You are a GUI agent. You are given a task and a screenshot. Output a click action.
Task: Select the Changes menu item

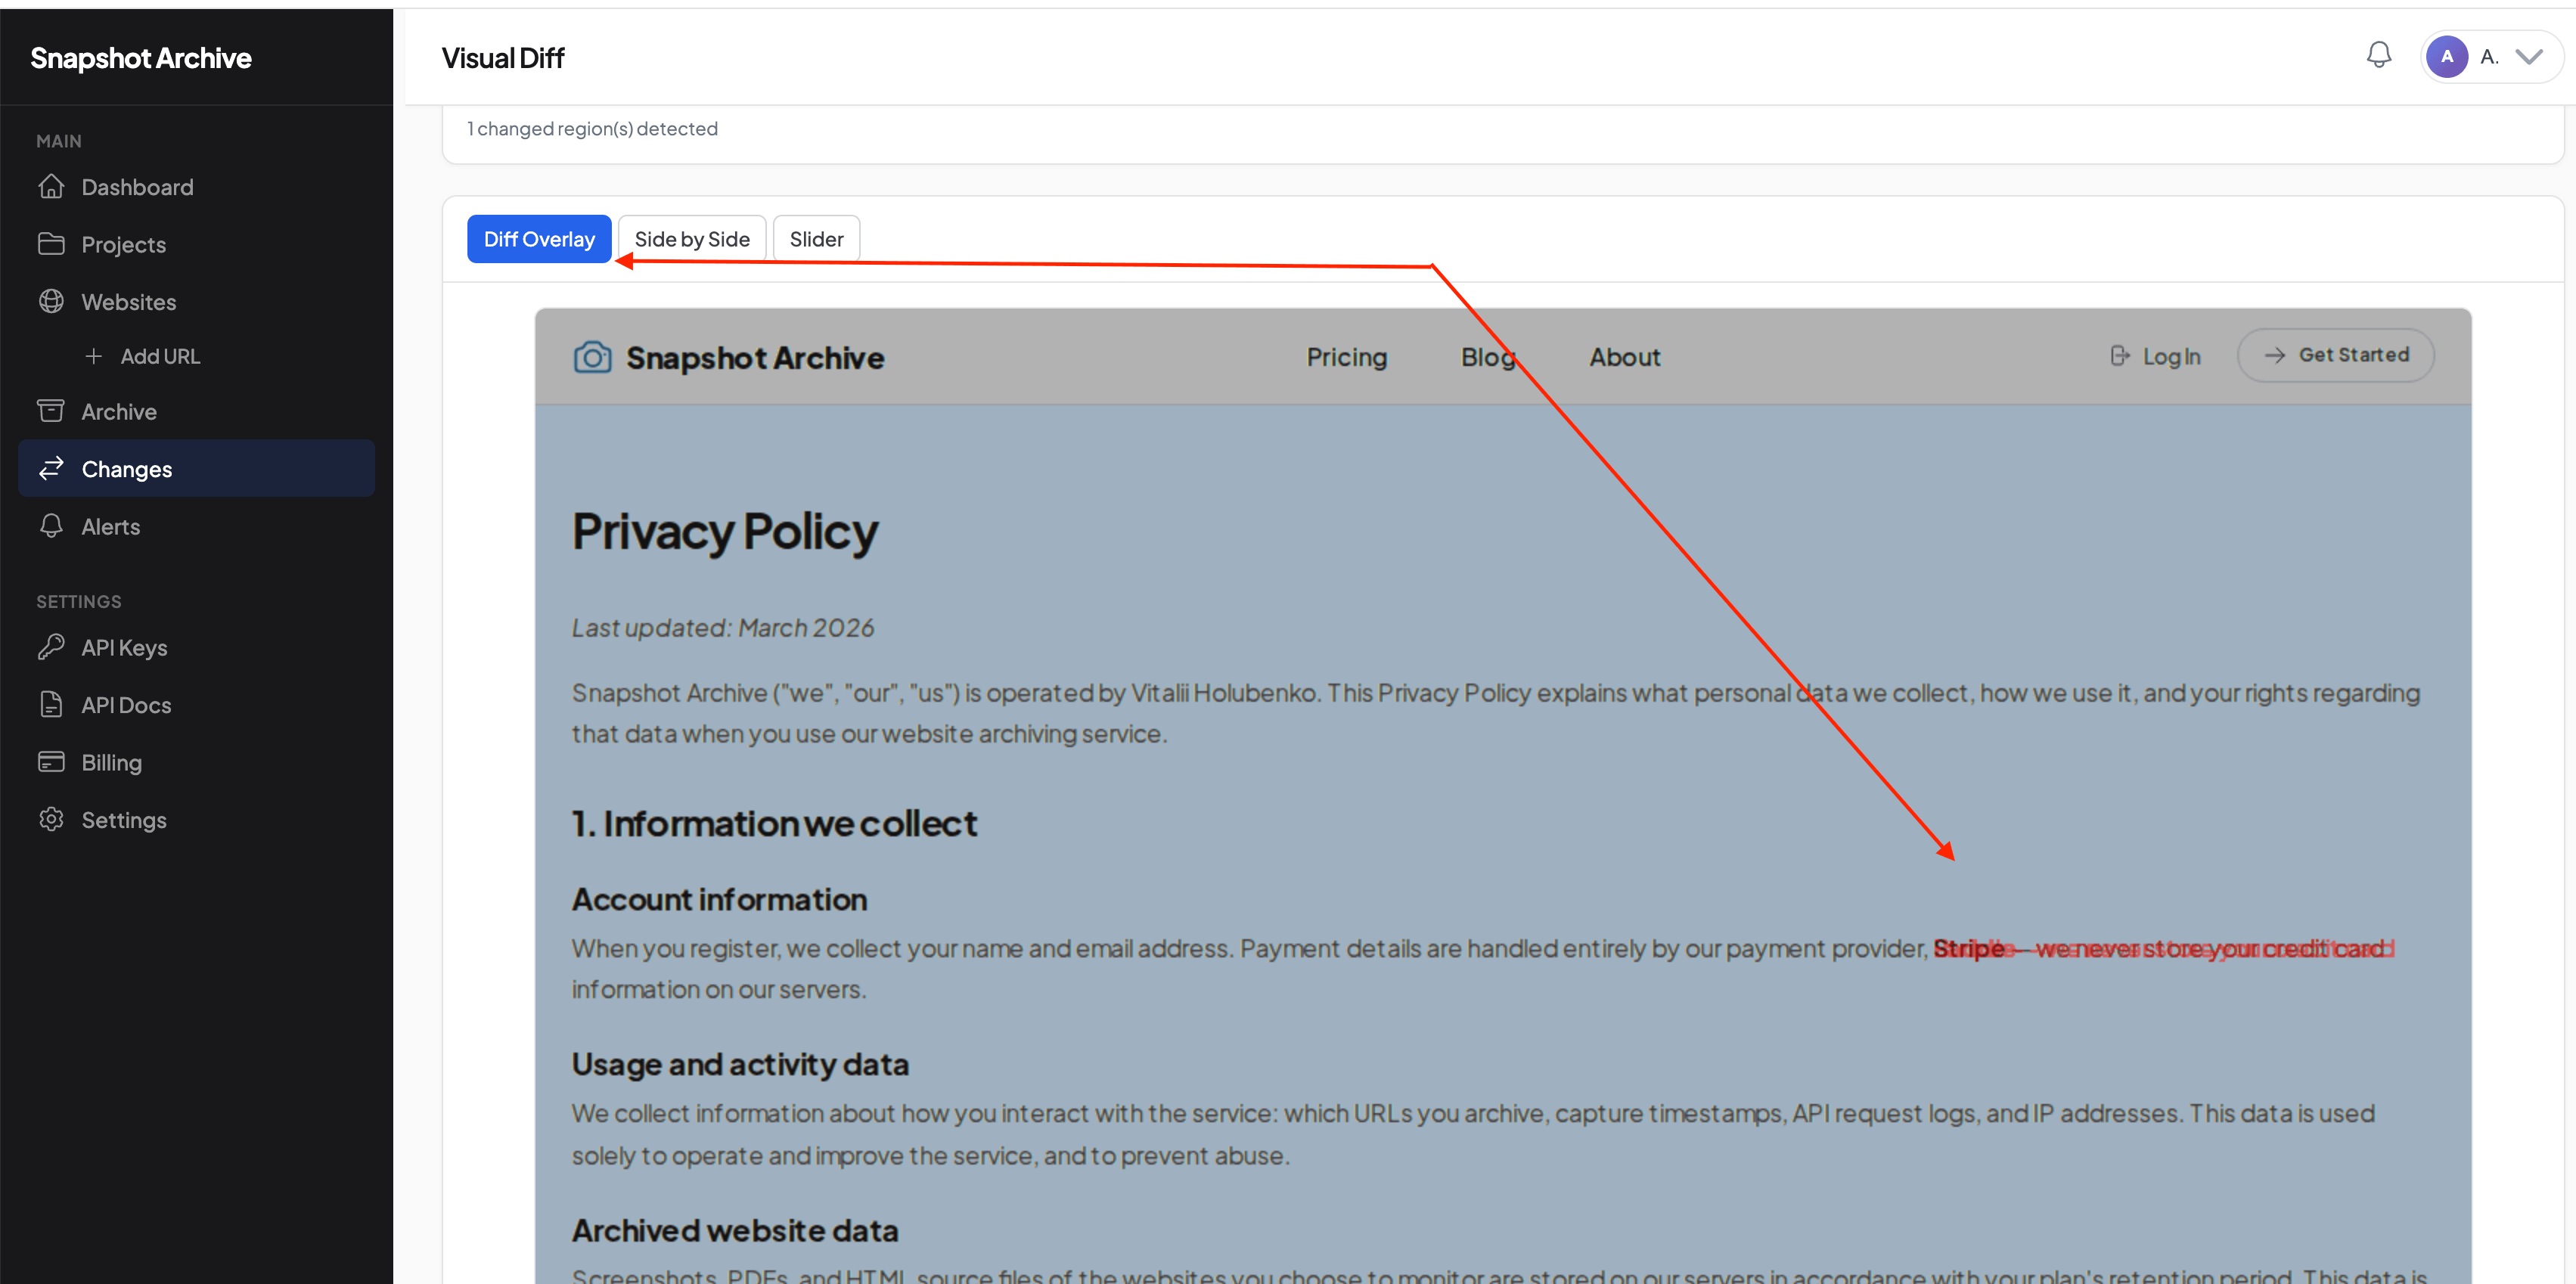(x=196, y=468)
